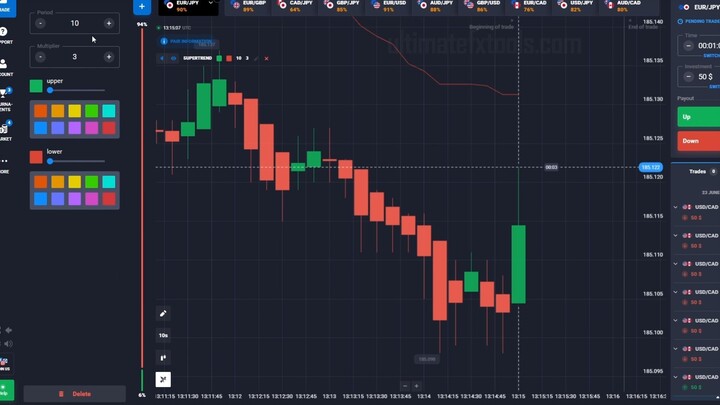This screenshot has height=405, width=720.
Task: Pick blue swatch in the upper palette
Action: click(x=40, y=128)
